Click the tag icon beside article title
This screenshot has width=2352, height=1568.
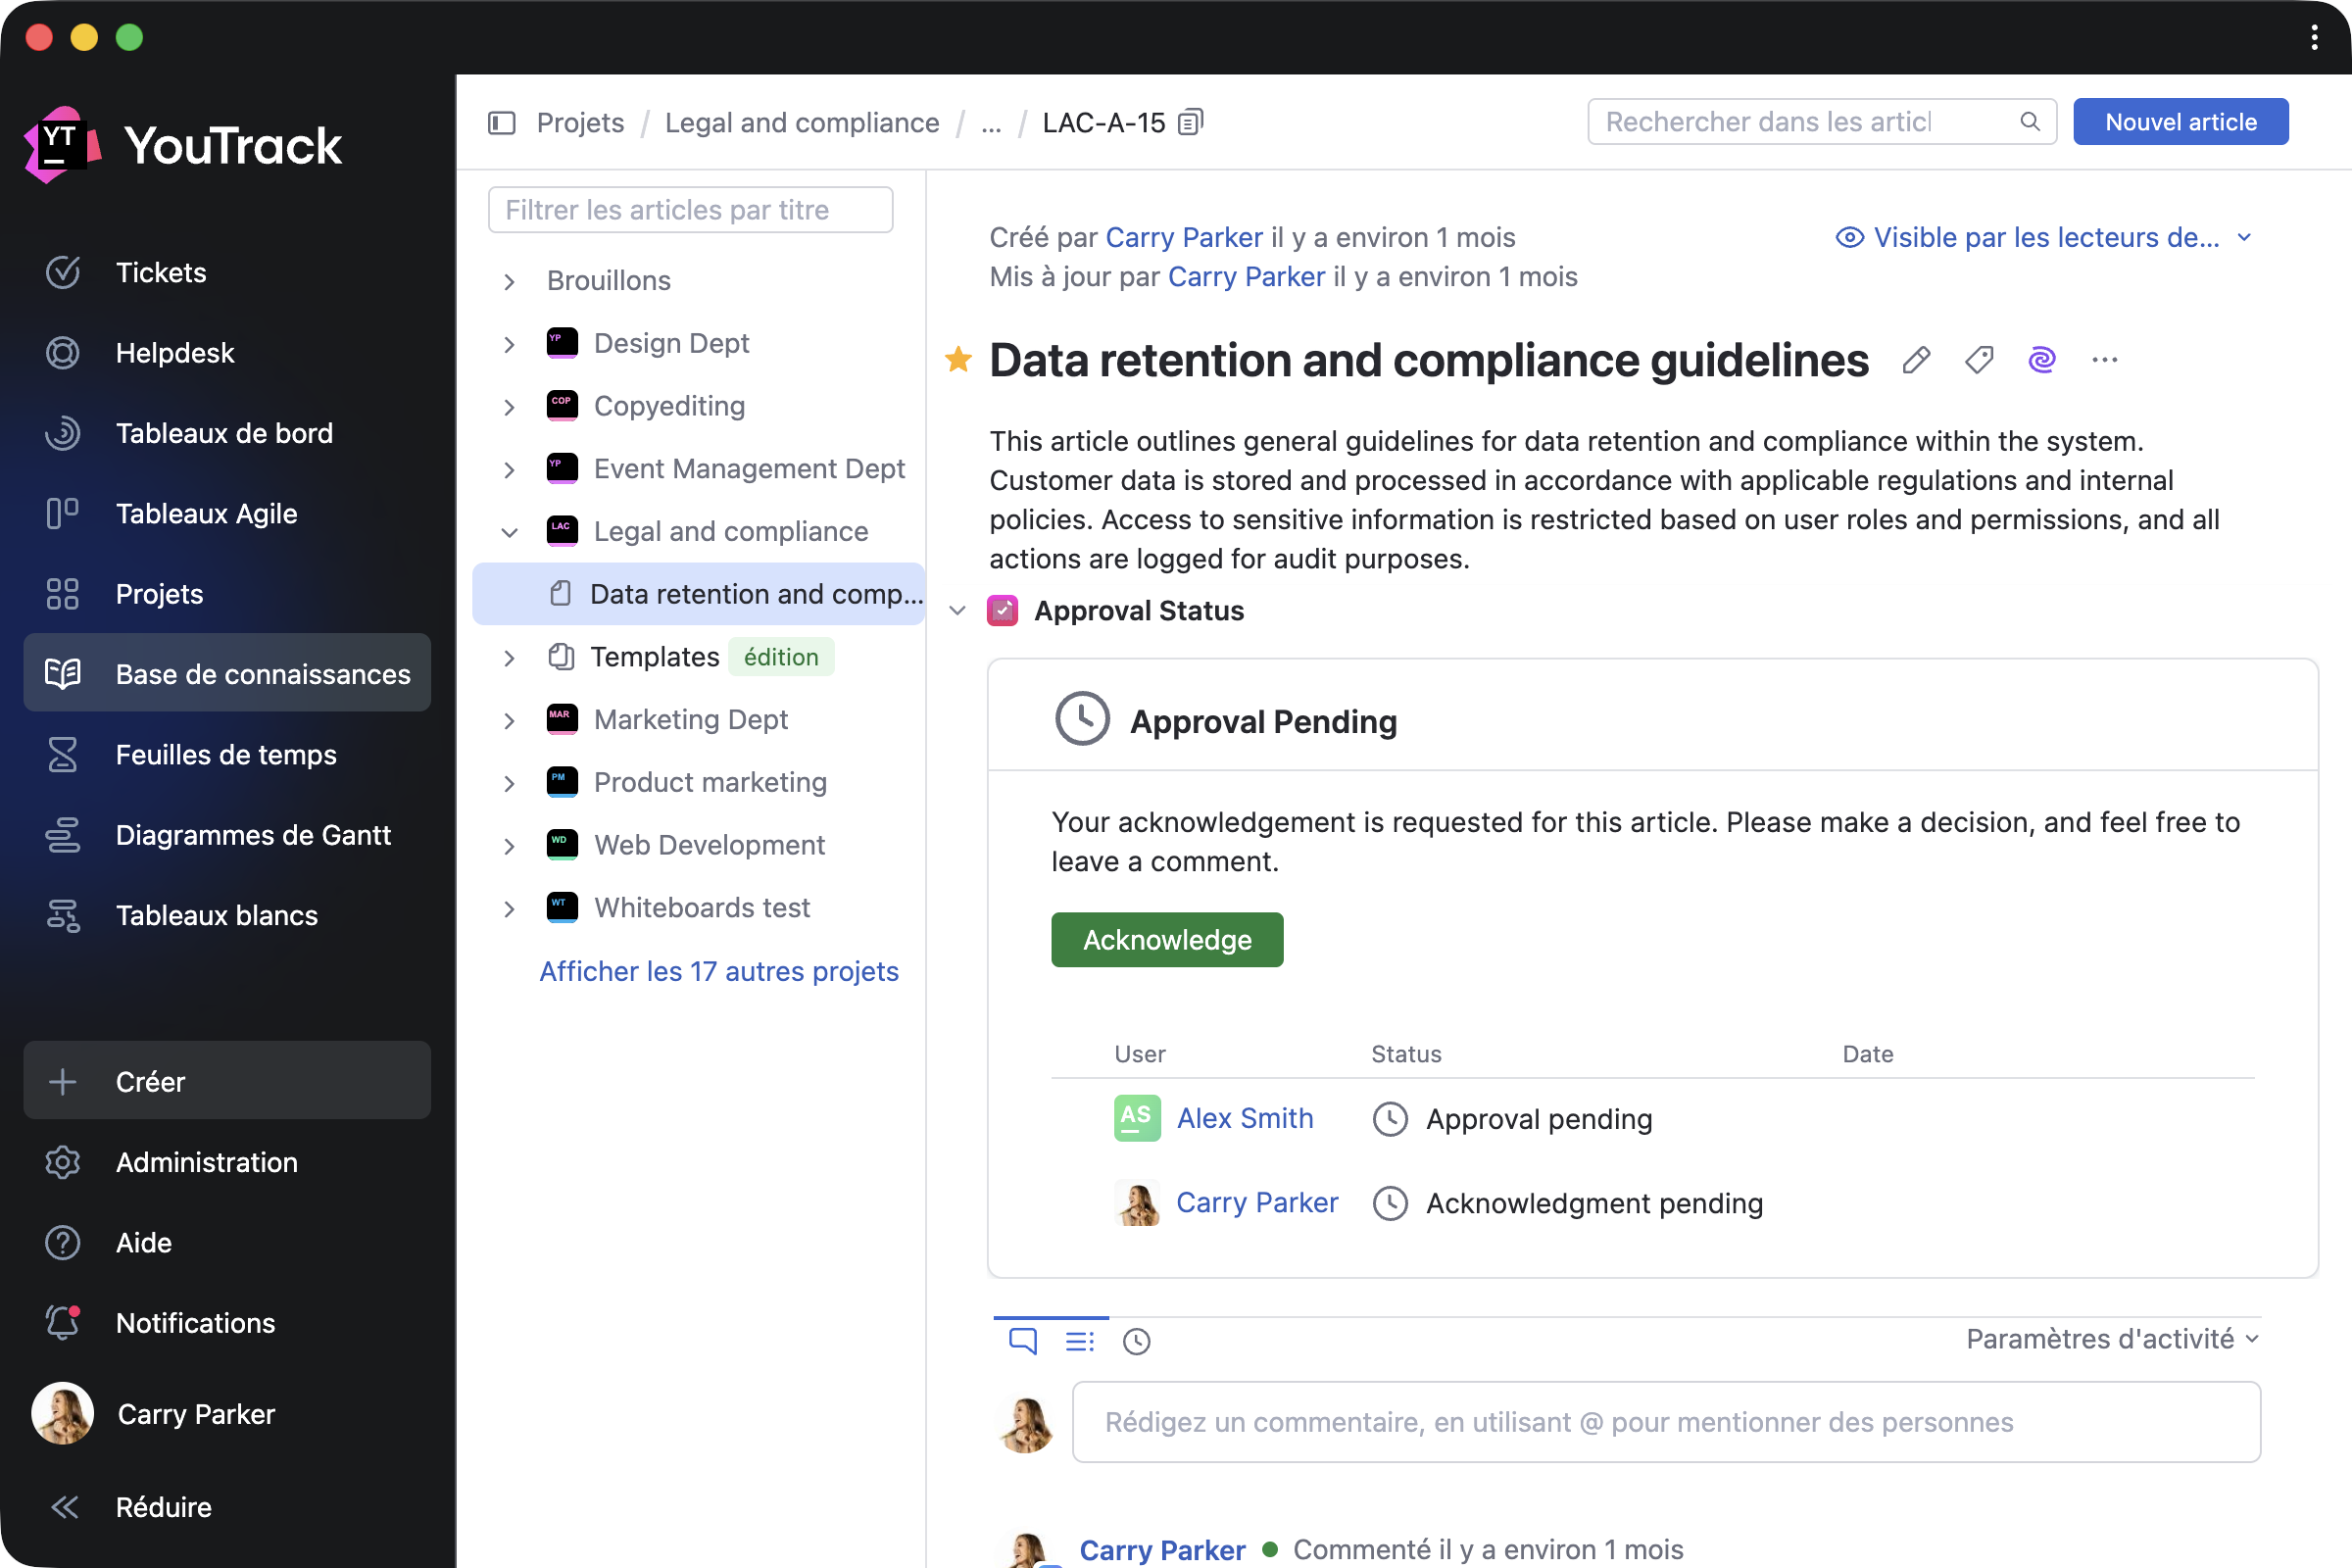pyautogui.click(x=1979, y=360)
